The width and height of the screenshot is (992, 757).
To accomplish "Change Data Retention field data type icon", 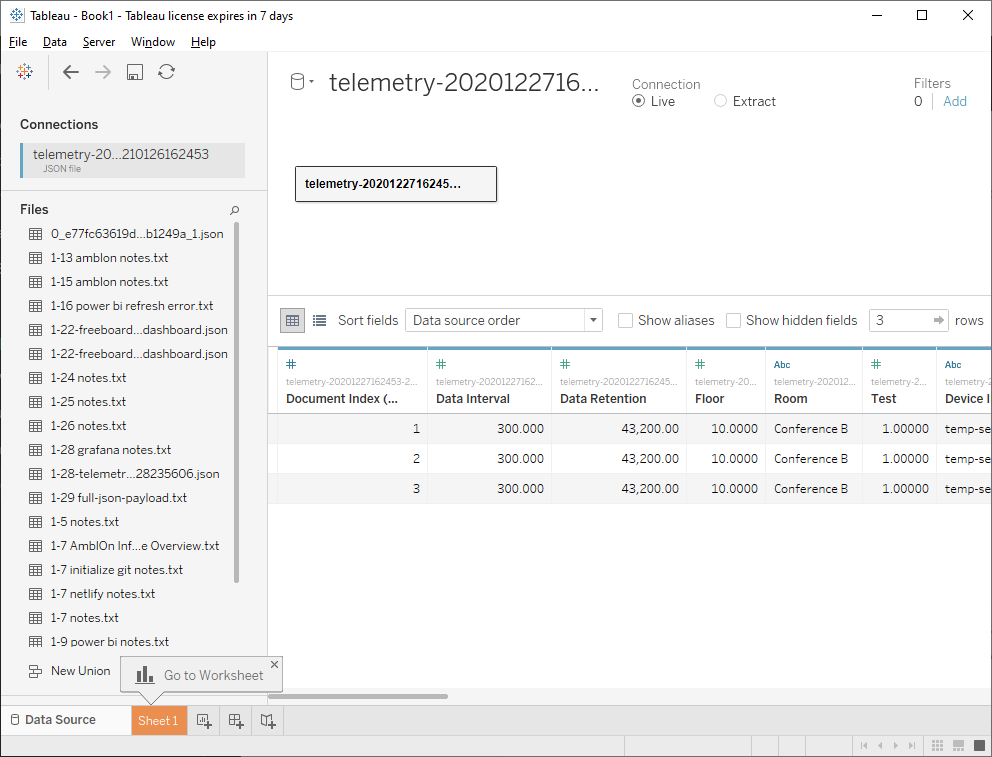I will point(565,364).
